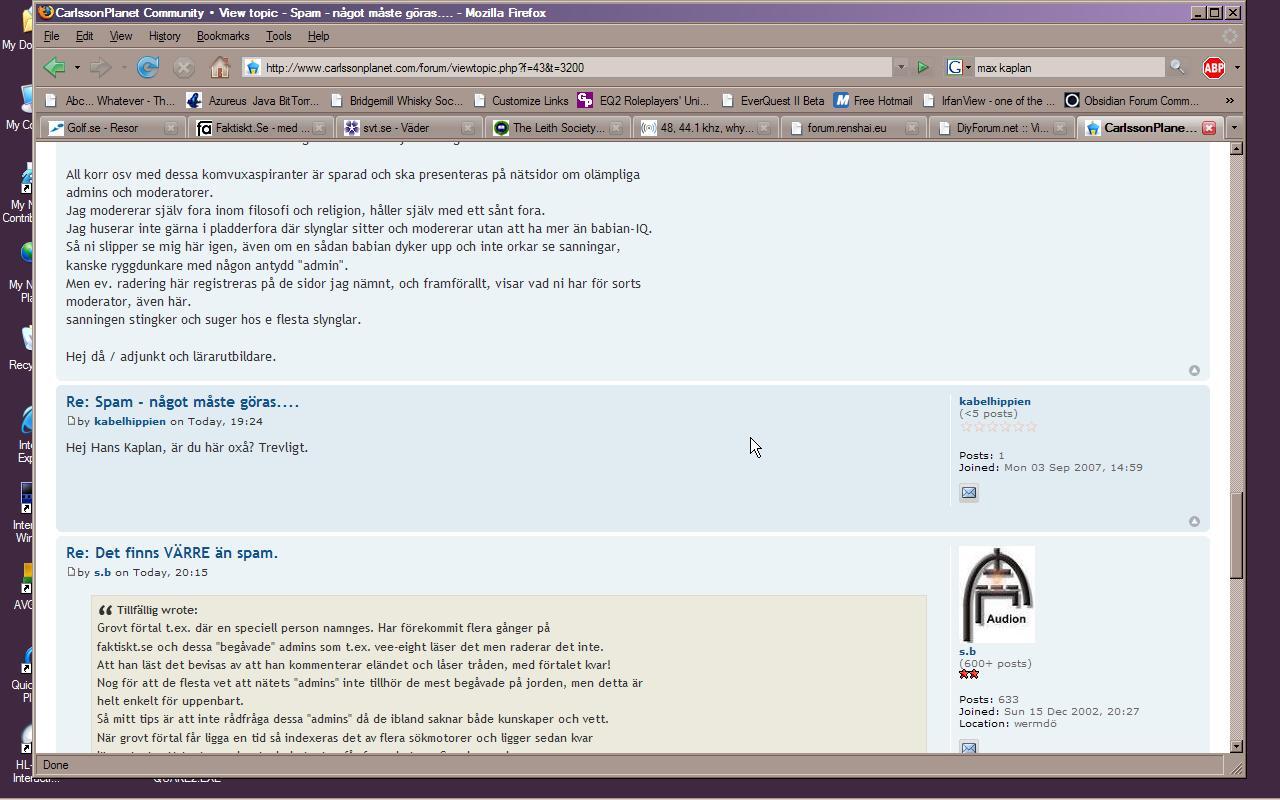This screenshot has height=800, width=1280.
Task: Open the list all tabs dropdown
Action: [x=1234, y=128]
